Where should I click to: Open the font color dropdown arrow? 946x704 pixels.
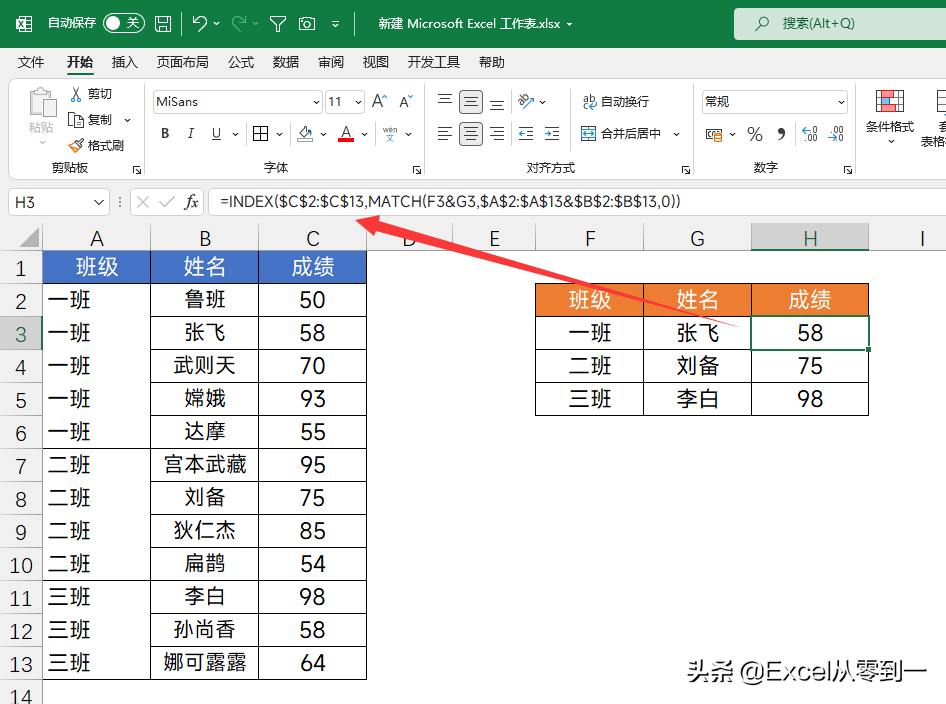click(364, 134)
